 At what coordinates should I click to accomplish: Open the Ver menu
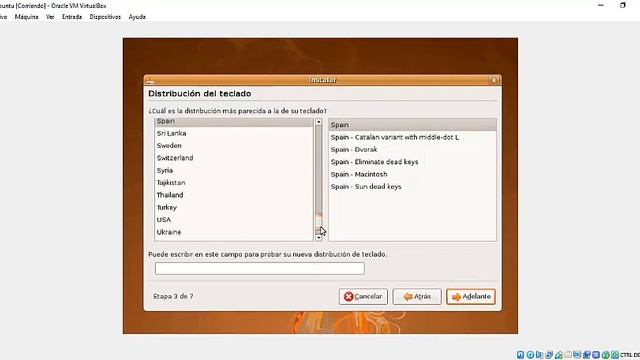pyautogui.click(x=50, y=17)
